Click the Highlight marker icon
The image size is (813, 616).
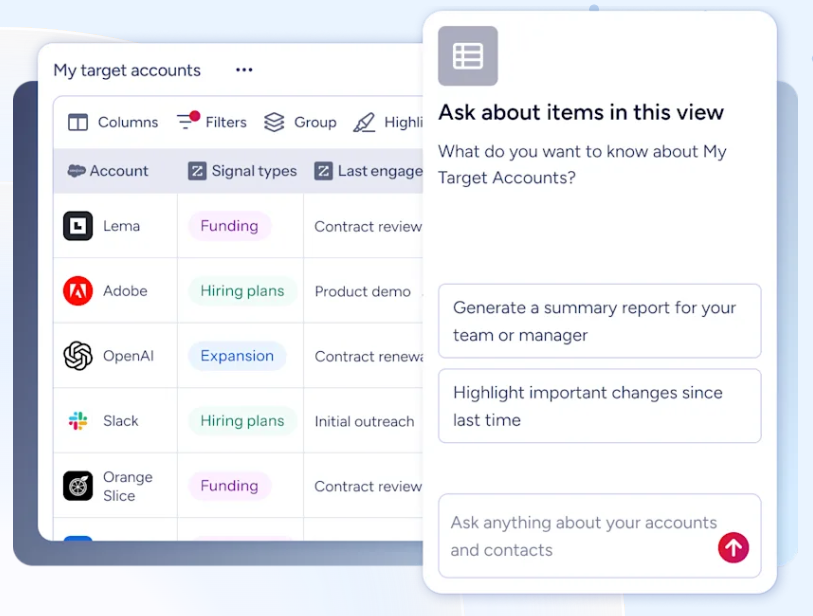coord(364,122)
